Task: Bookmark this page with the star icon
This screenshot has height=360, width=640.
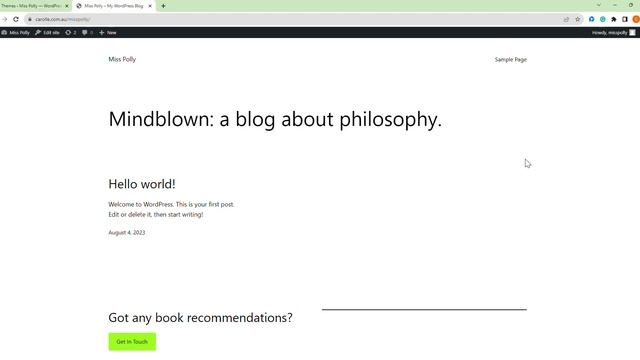Action: [x=578, y=19]
